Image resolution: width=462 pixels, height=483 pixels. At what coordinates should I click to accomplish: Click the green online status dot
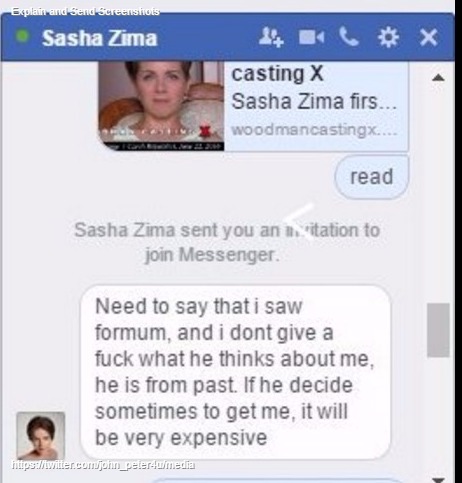click(x=22, y=36)
